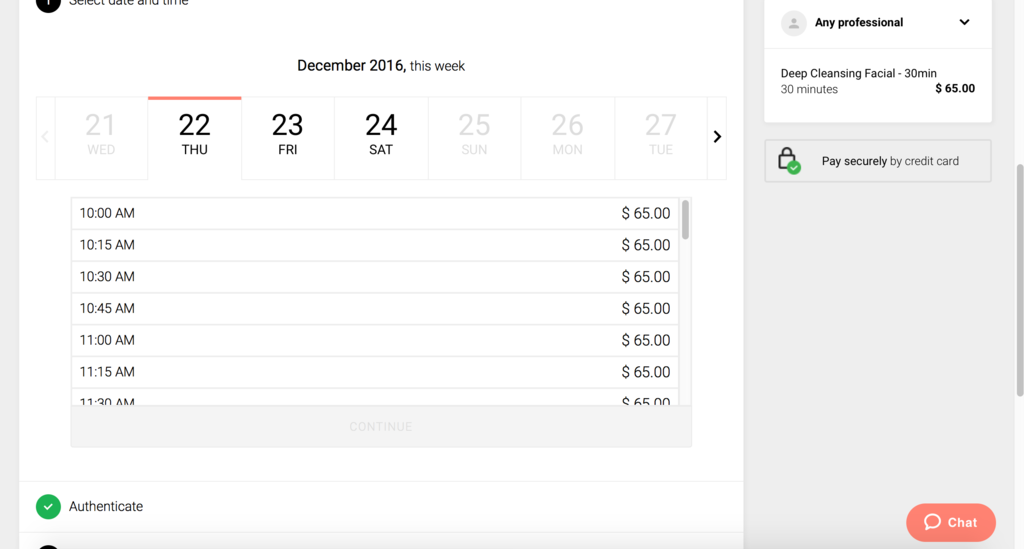Pick the 10:30 AM appointment slot

(375, 277)
